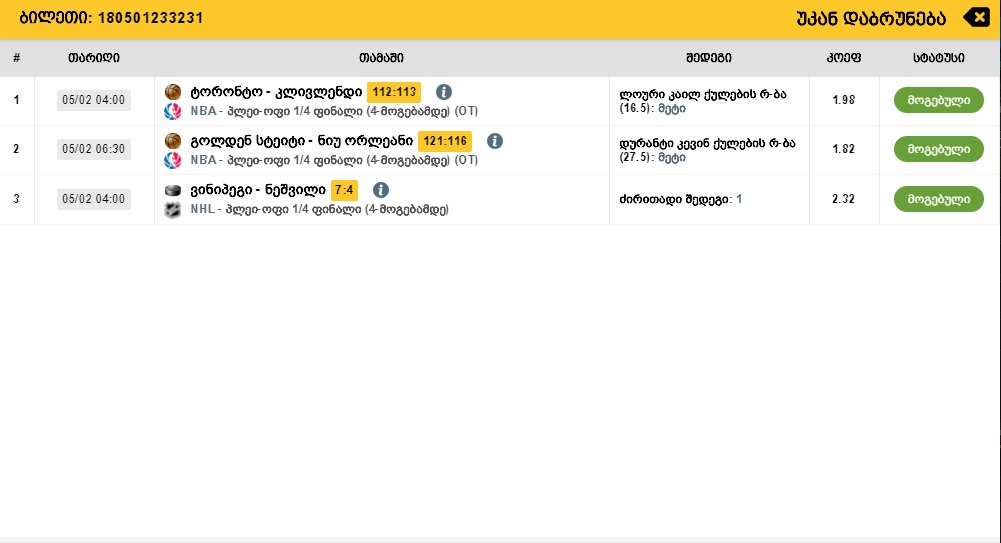Screen dimensions: 1001x543
Task: Click the # column header
Action: (x=17, y=58)
